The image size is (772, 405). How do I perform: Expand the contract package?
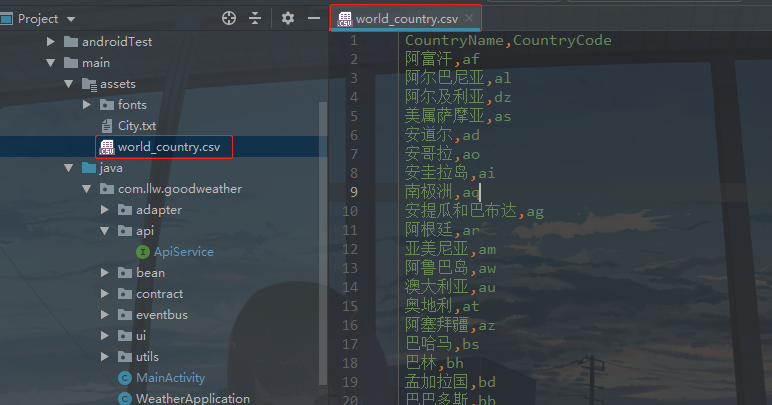104,294
